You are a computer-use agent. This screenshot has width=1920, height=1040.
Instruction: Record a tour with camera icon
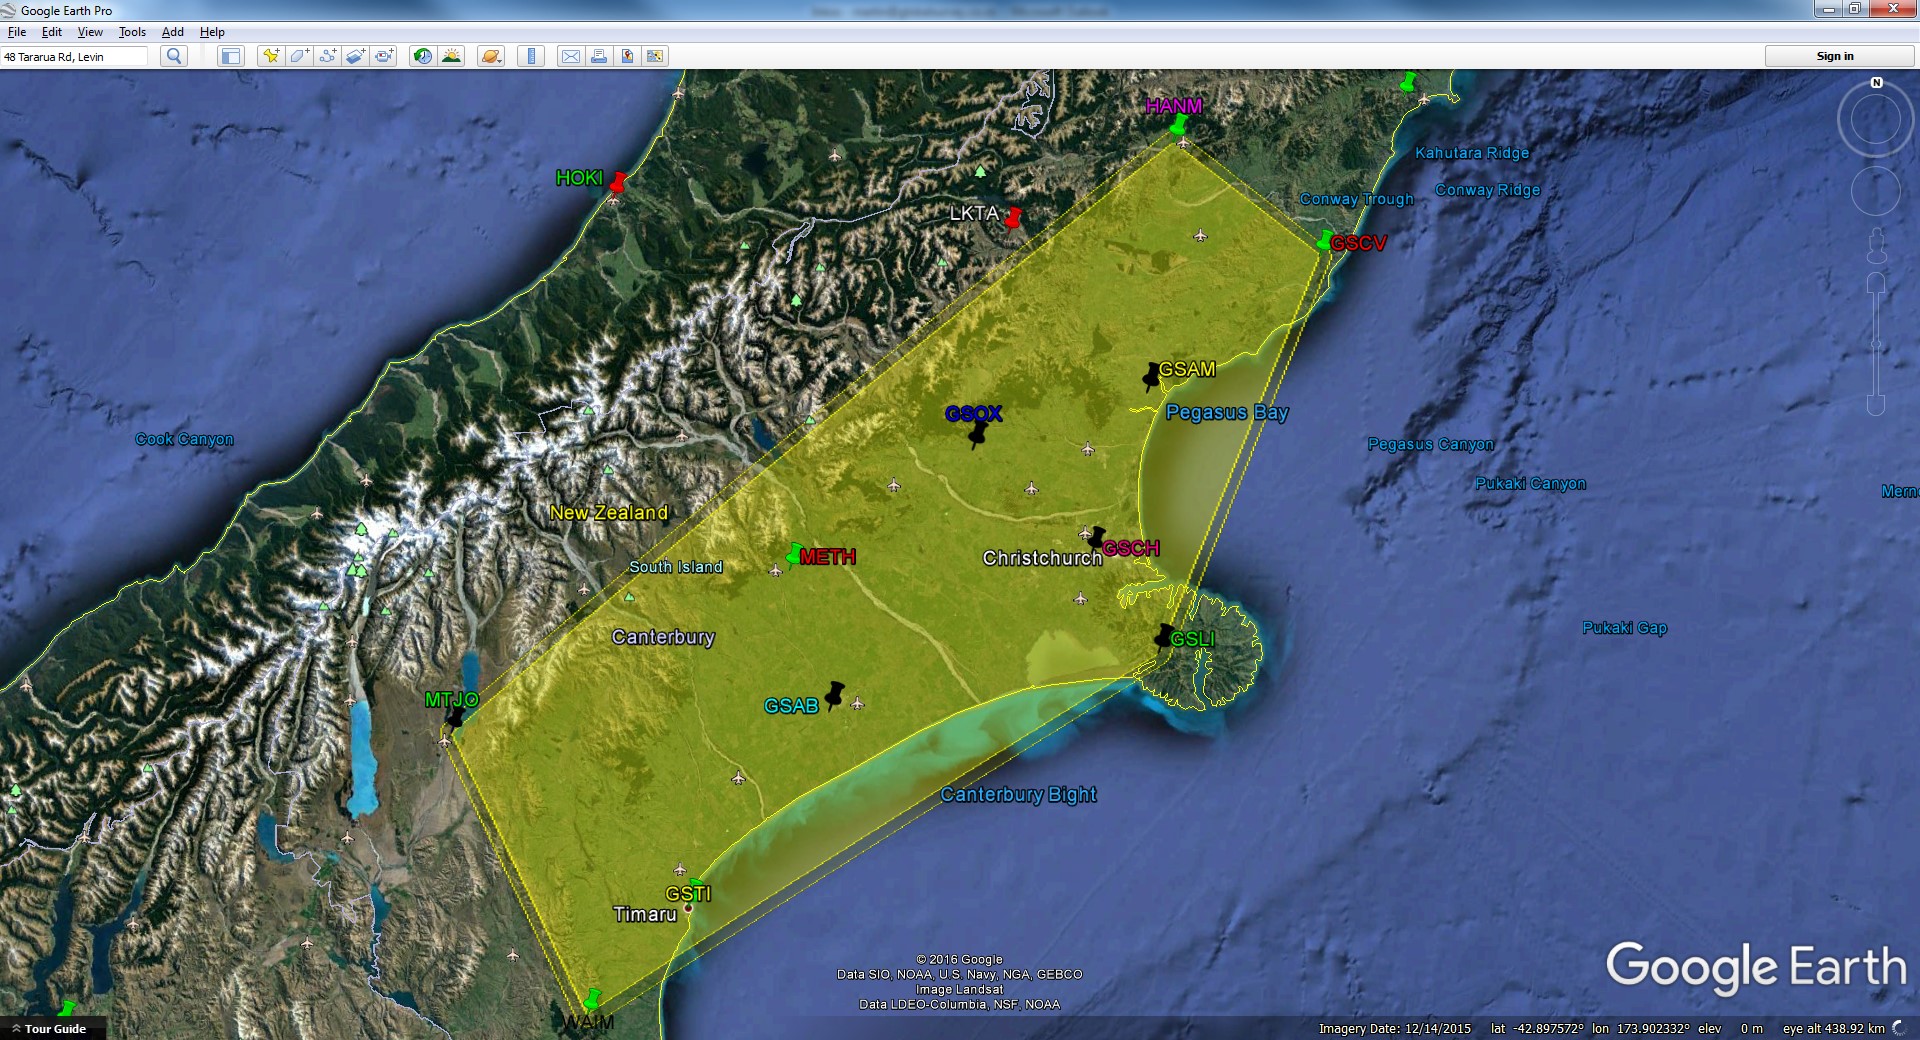384,56
